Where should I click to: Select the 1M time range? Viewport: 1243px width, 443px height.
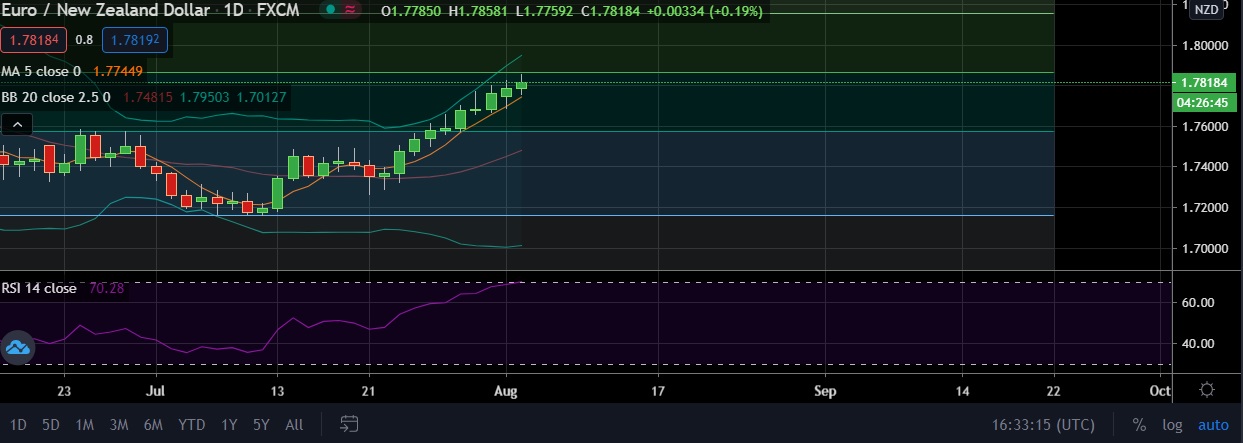[84, 424]
